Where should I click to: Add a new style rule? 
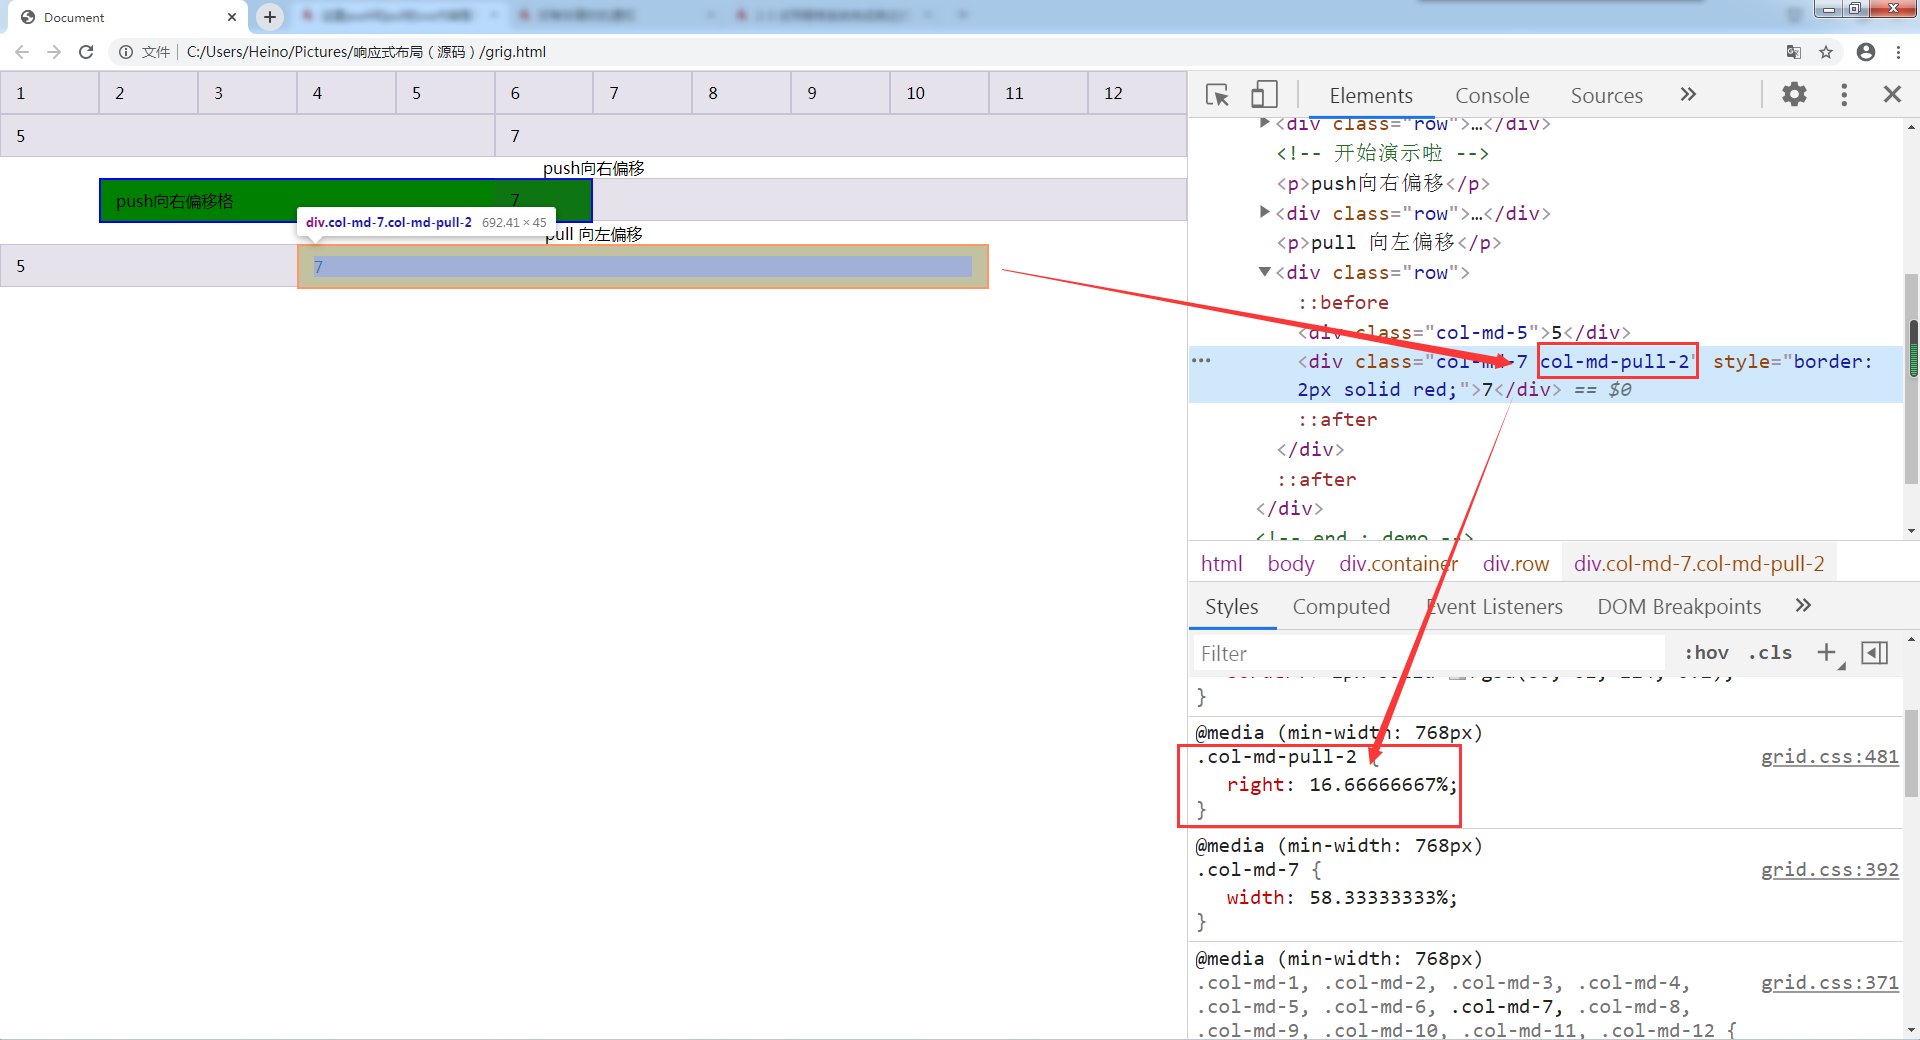1827,652
